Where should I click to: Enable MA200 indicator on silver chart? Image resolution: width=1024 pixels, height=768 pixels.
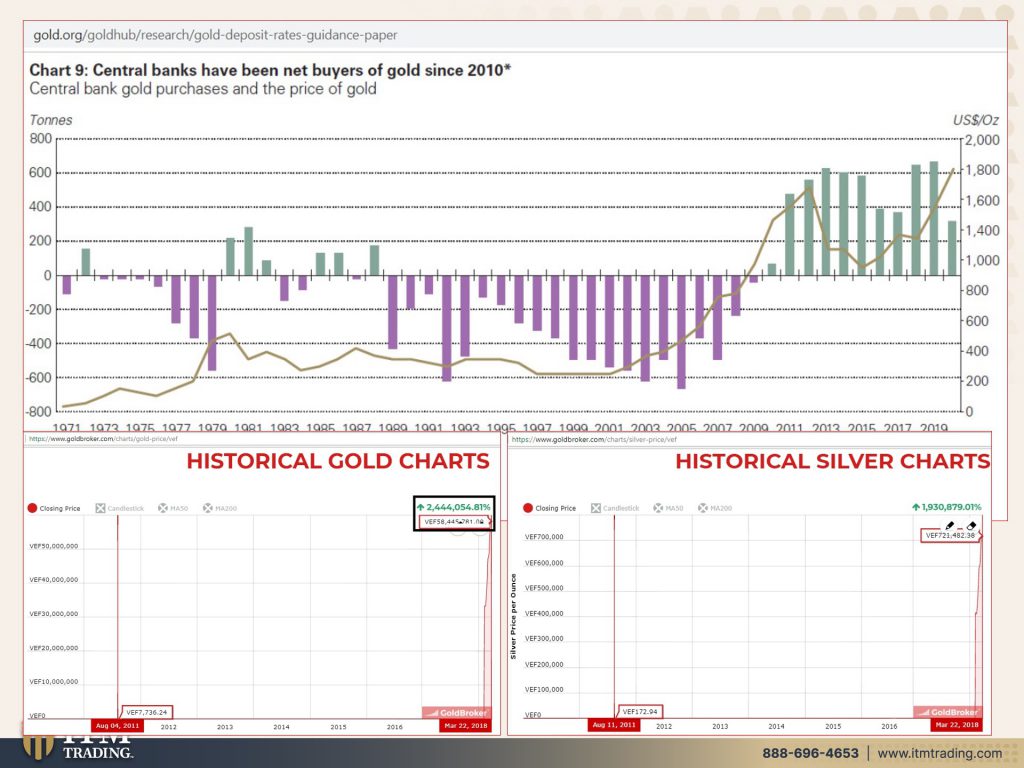pos(715,508)
